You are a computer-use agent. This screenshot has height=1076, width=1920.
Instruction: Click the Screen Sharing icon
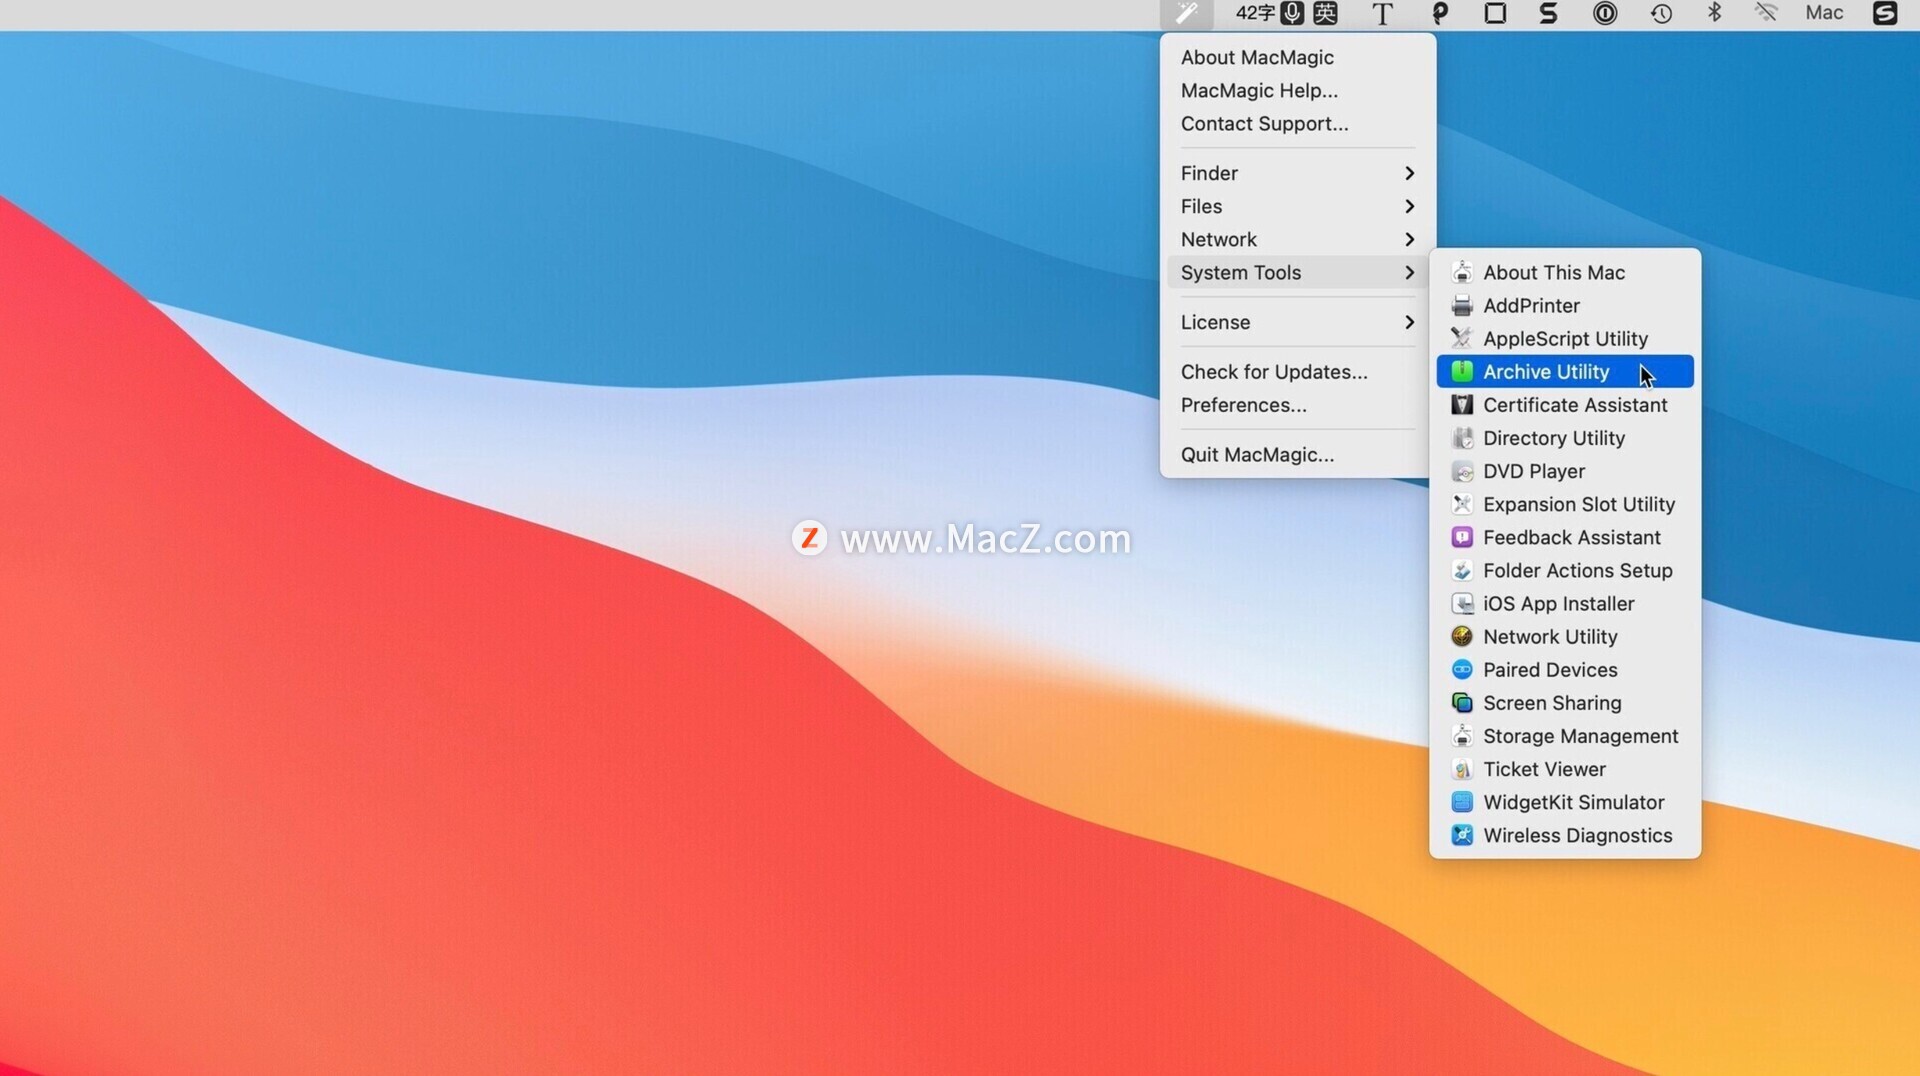point(1462,703)
